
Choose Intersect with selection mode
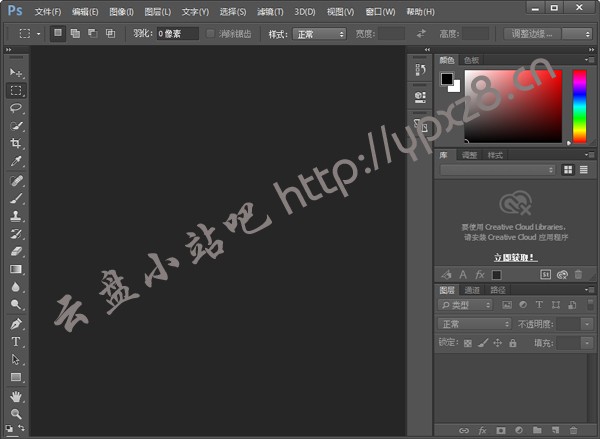point(111,34)
